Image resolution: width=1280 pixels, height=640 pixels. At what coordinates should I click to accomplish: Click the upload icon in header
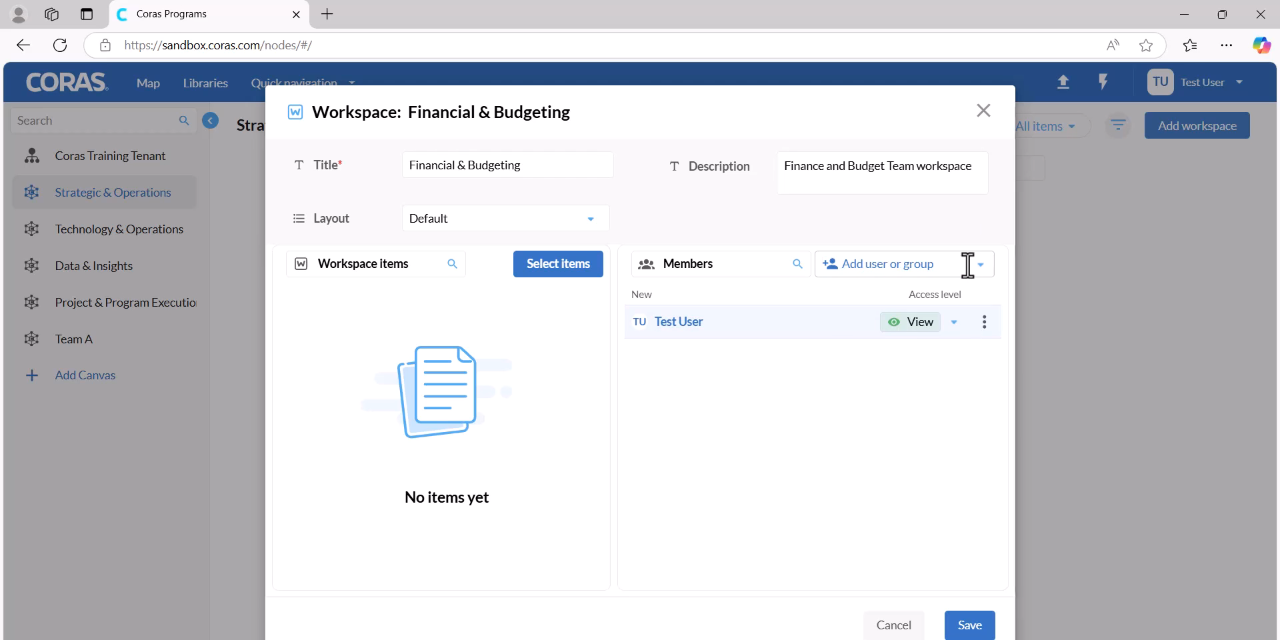pos(1063,82)
